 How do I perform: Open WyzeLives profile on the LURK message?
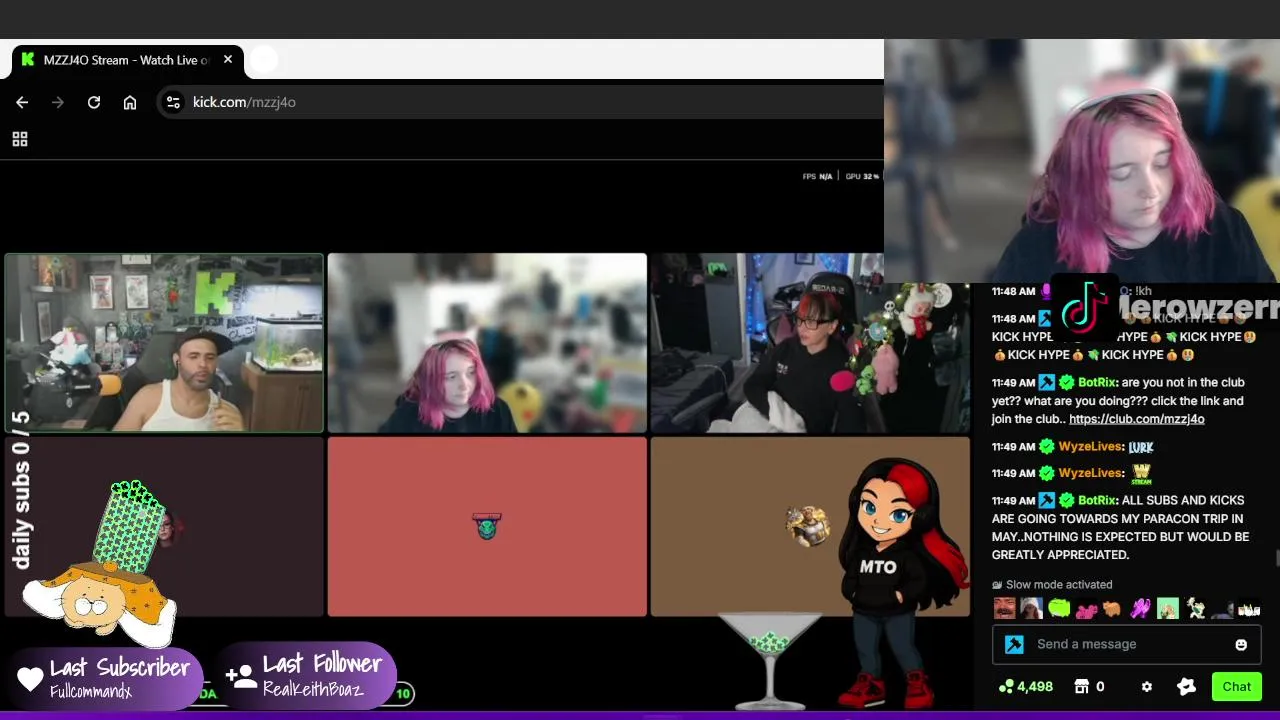1090,447
